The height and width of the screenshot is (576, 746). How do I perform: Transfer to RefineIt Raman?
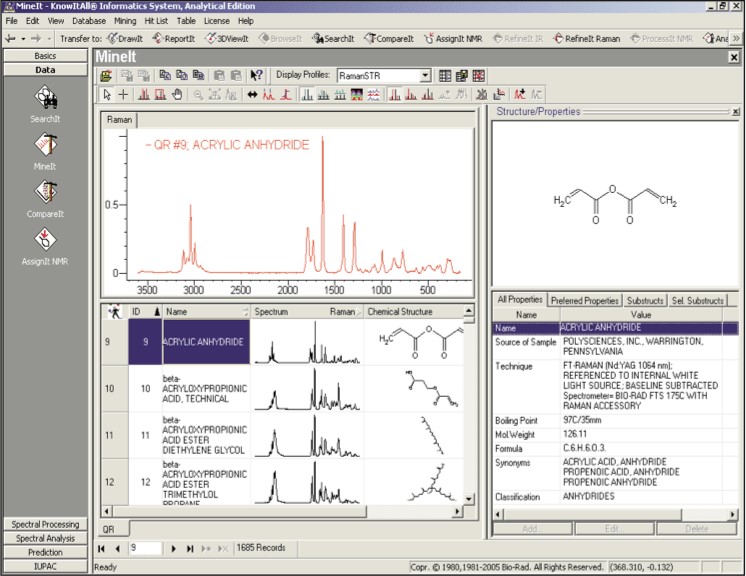[x=586, y=39]
